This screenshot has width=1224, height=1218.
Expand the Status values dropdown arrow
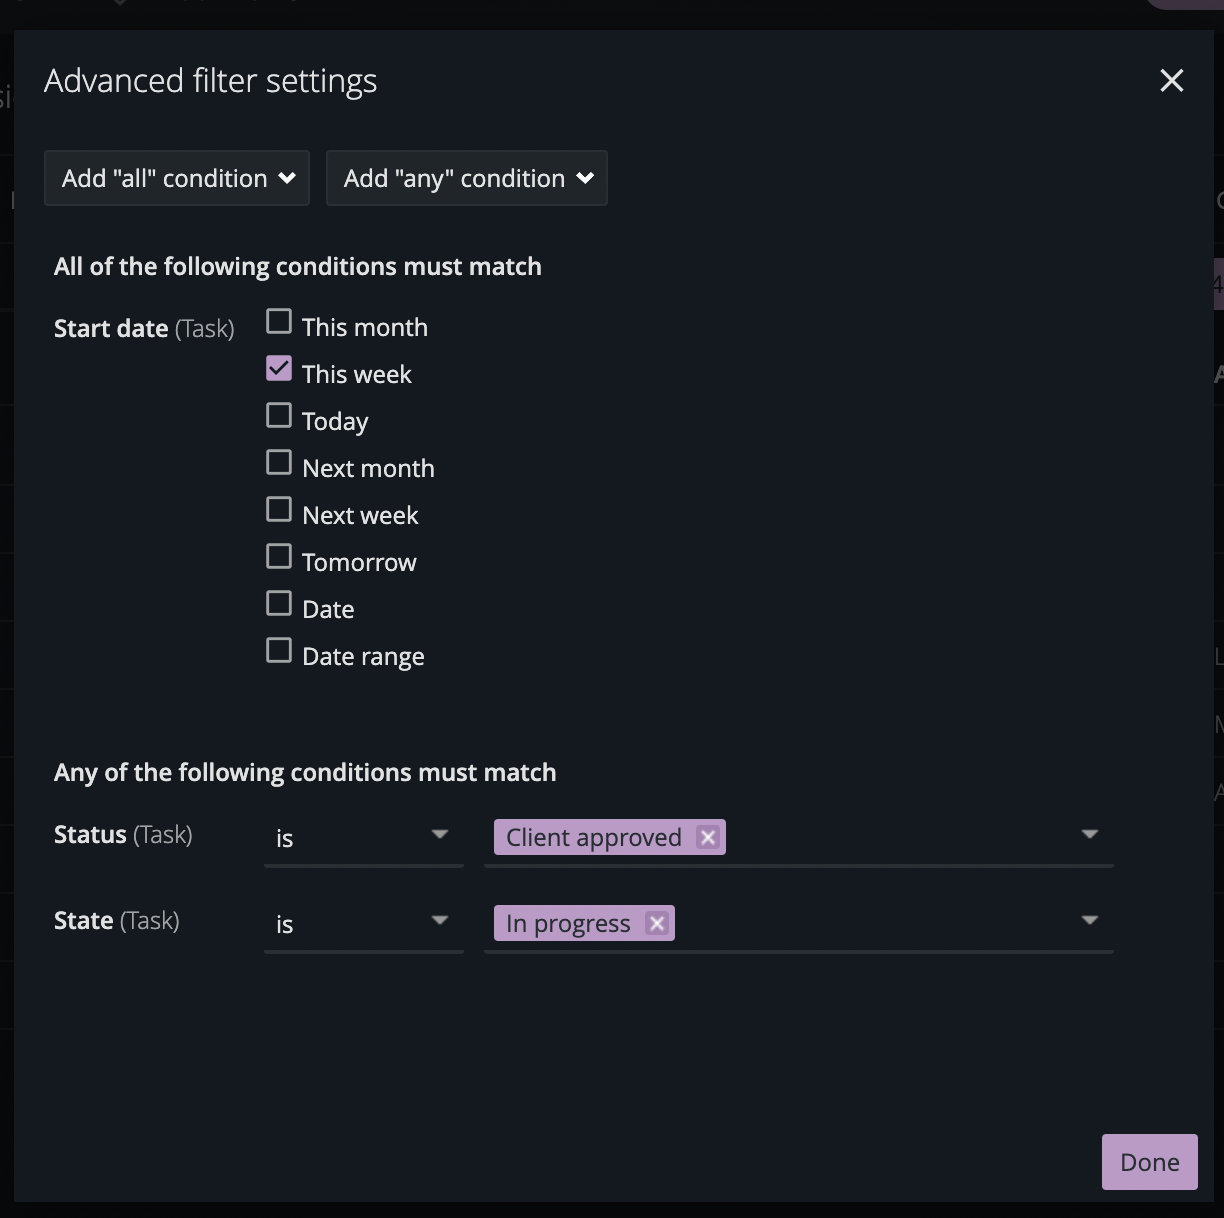[x=1089, y=834]
